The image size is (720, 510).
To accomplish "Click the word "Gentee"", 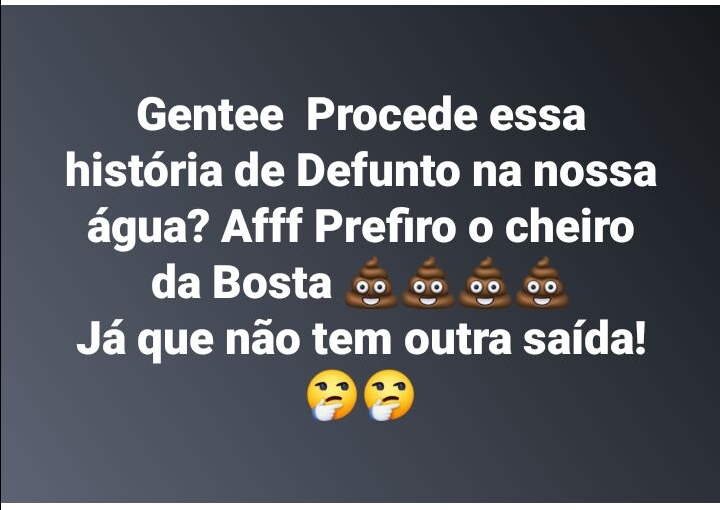I will [x=210, y=115].
